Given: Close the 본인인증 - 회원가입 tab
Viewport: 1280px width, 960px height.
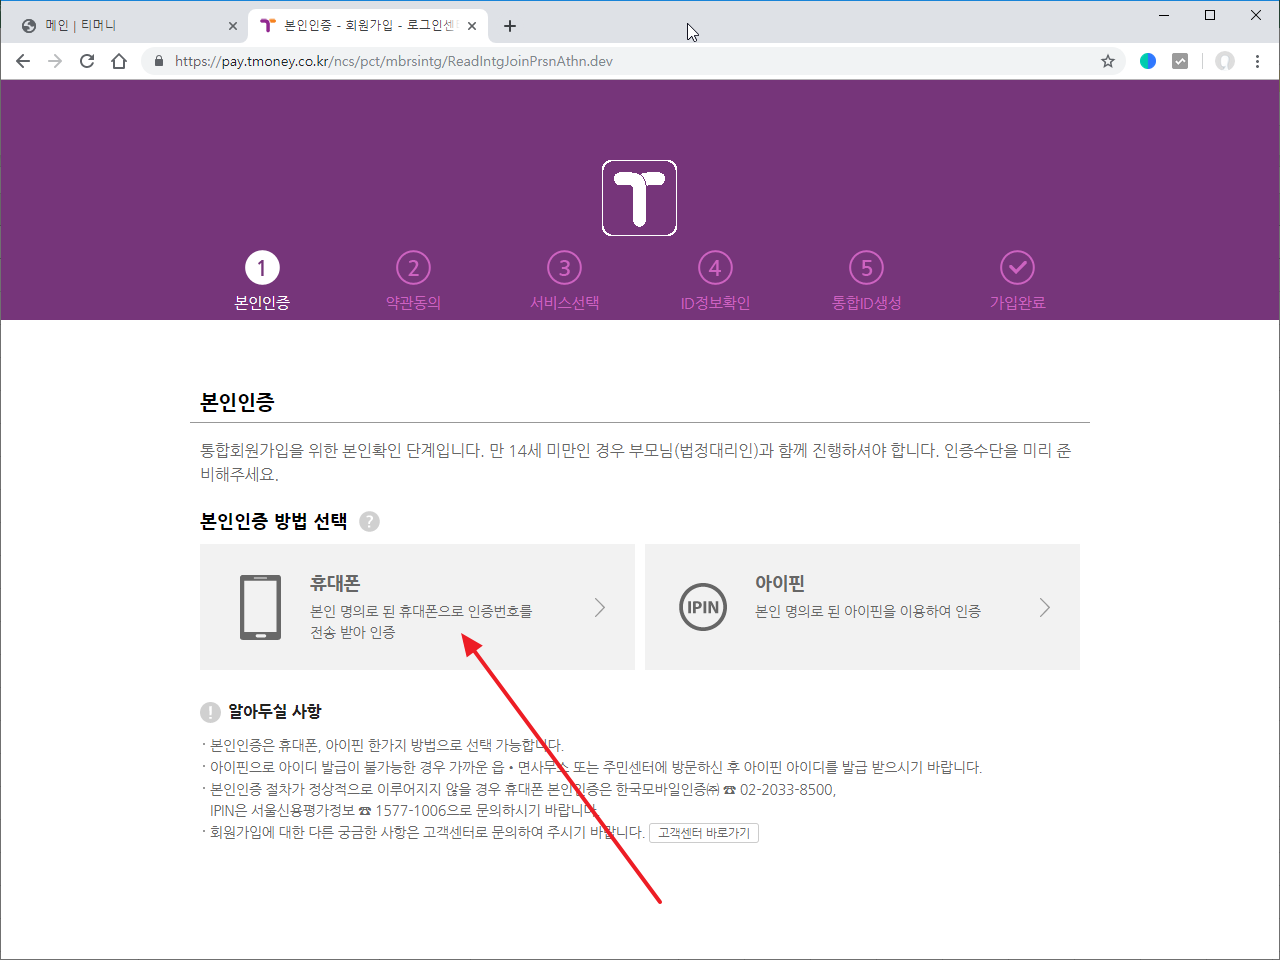Looking at the screenshot, I should tap(472, 26).
